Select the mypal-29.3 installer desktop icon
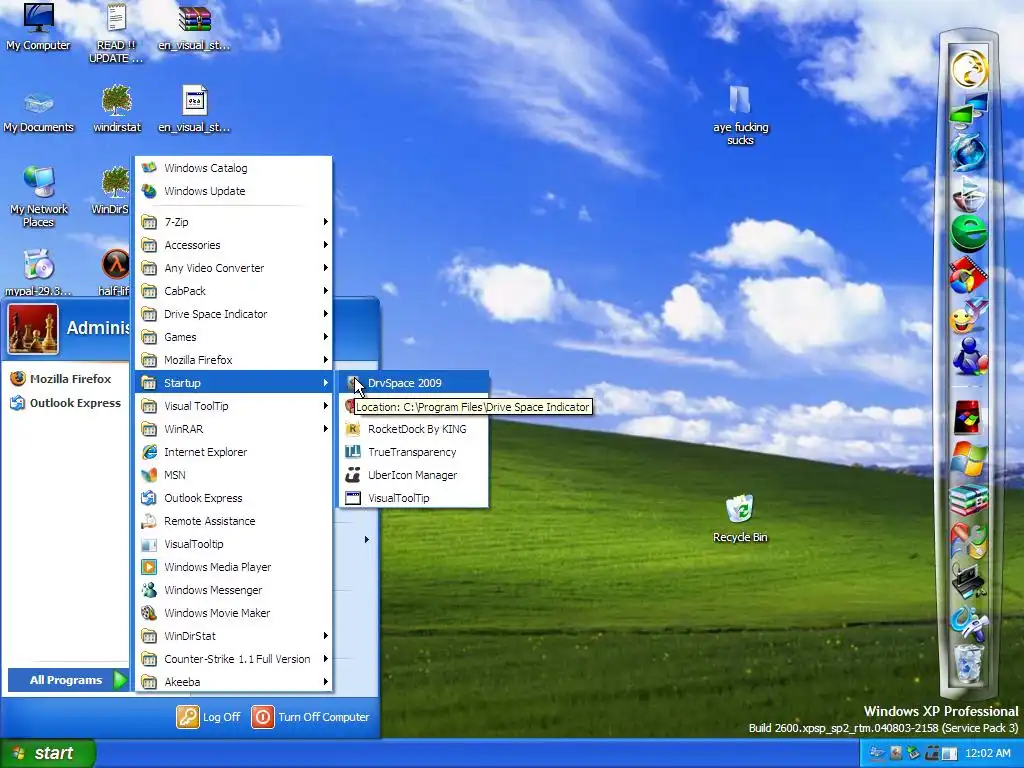This screenshot has width=1024, height=768. [x=38, y=271]
